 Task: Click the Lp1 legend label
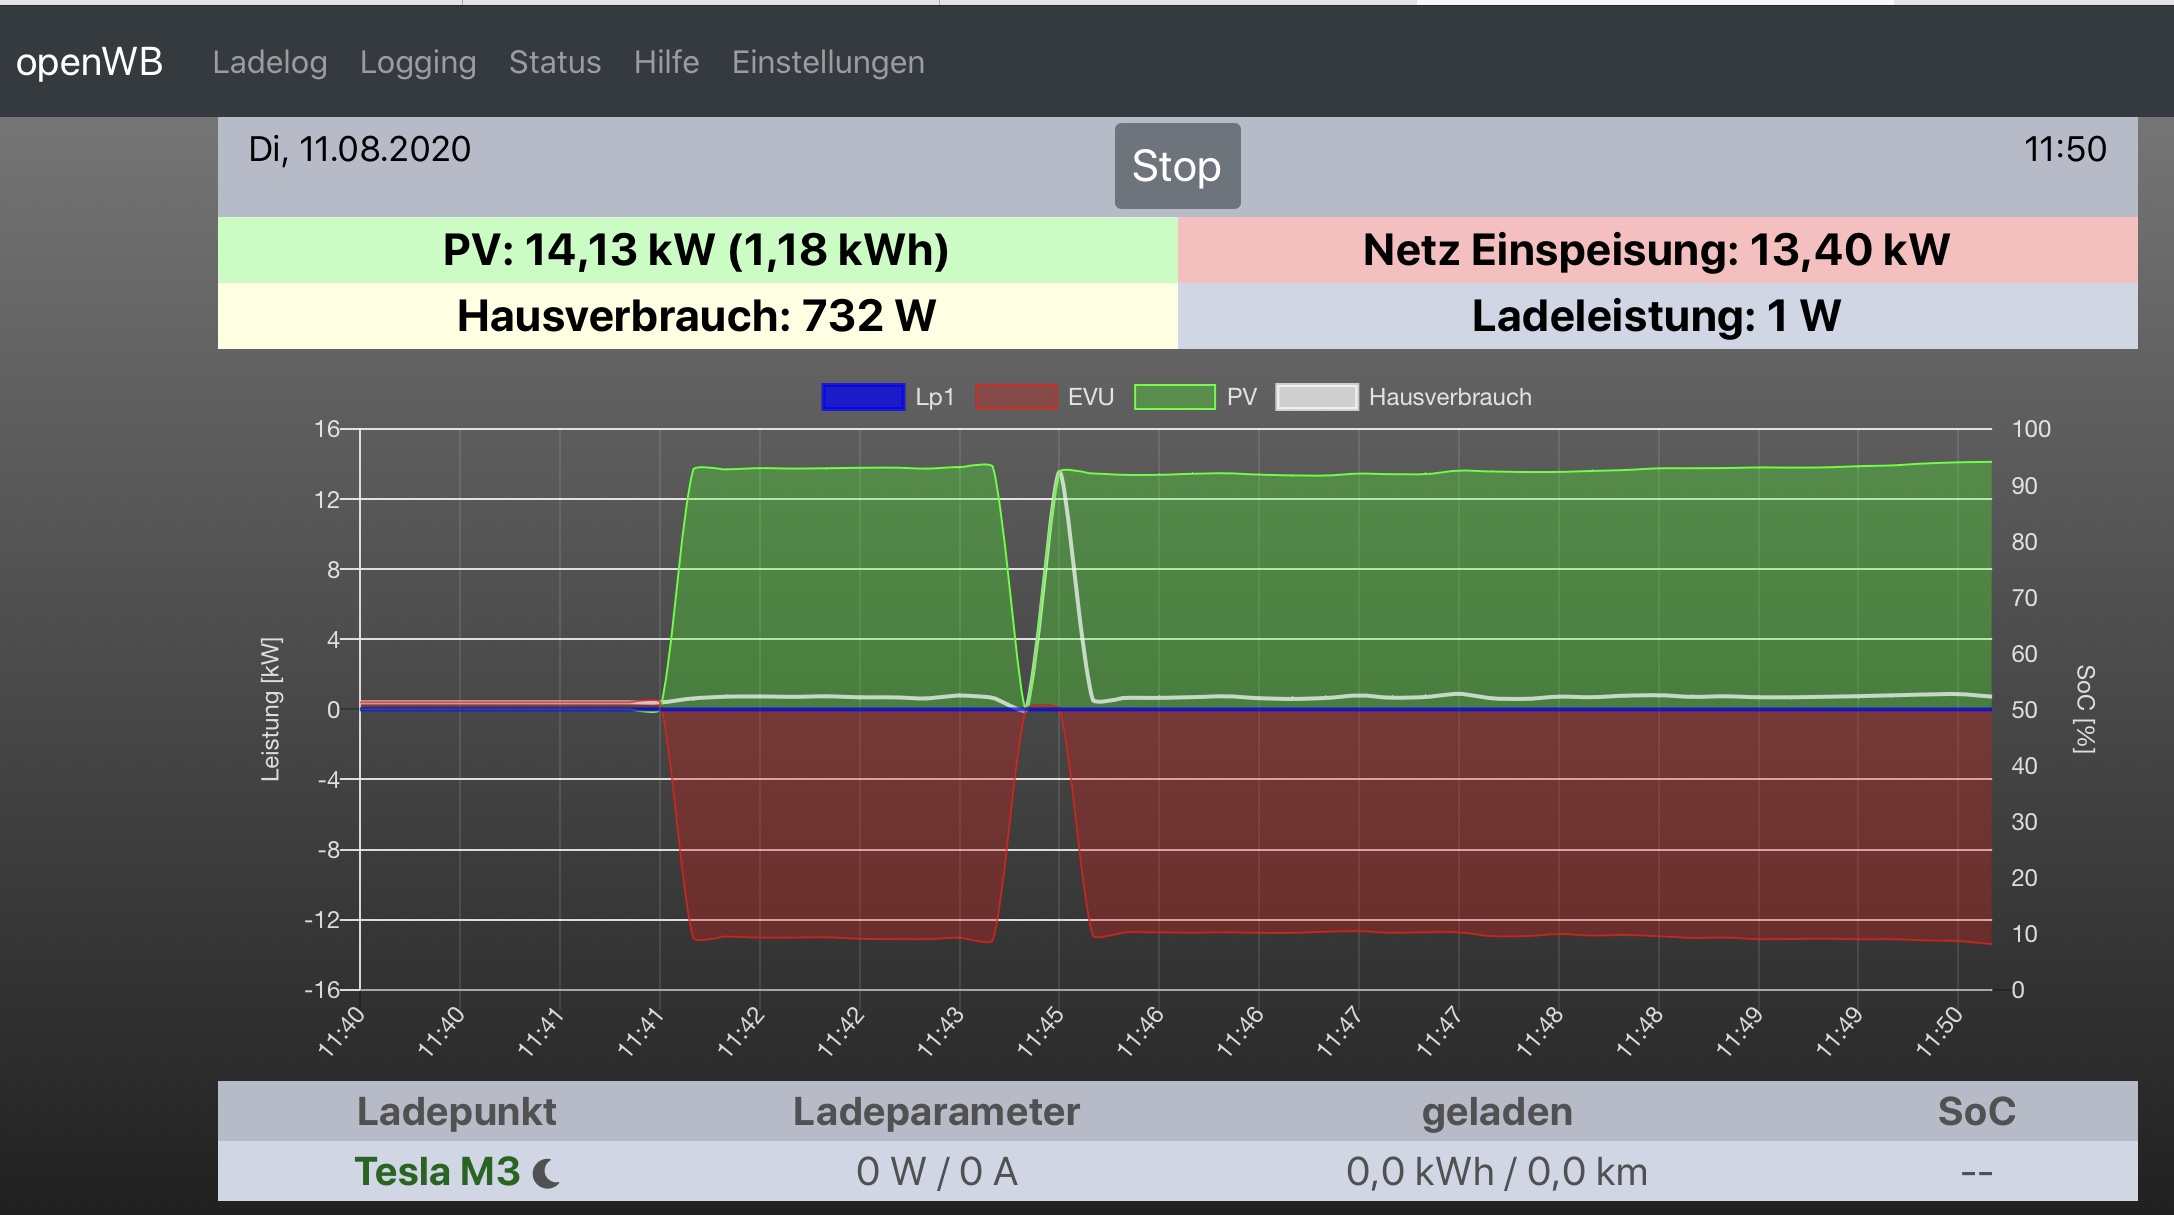click(935, 397)
